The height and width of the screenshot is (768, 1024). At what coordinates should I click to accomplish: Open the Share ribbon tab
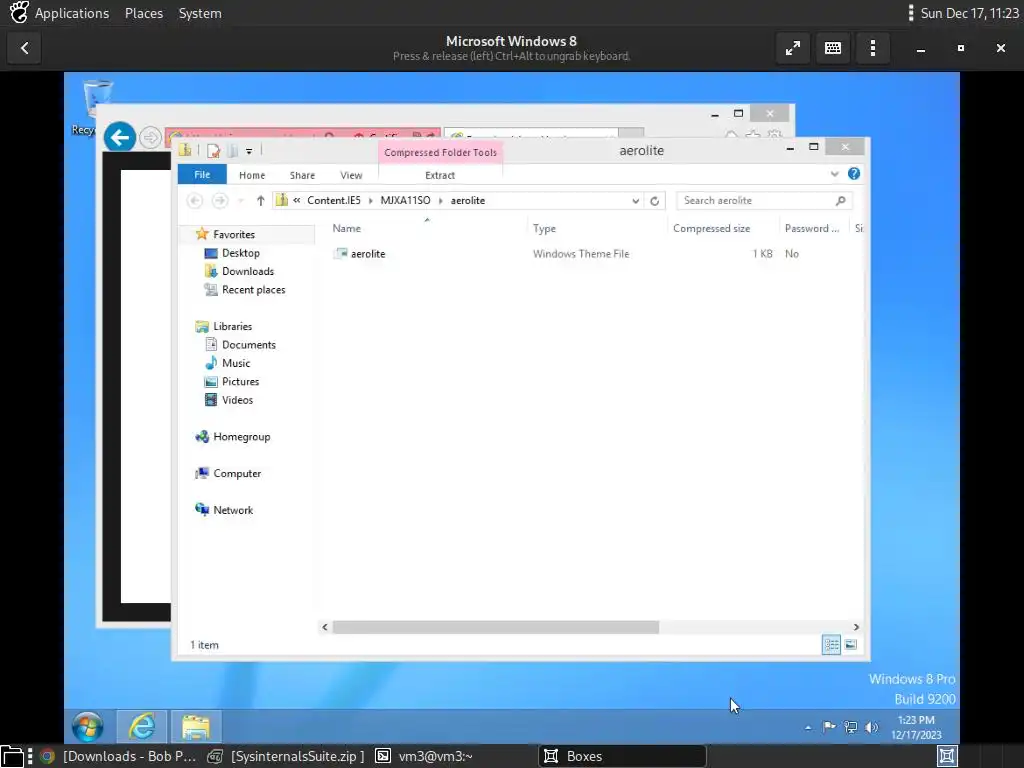pos(302,175)
